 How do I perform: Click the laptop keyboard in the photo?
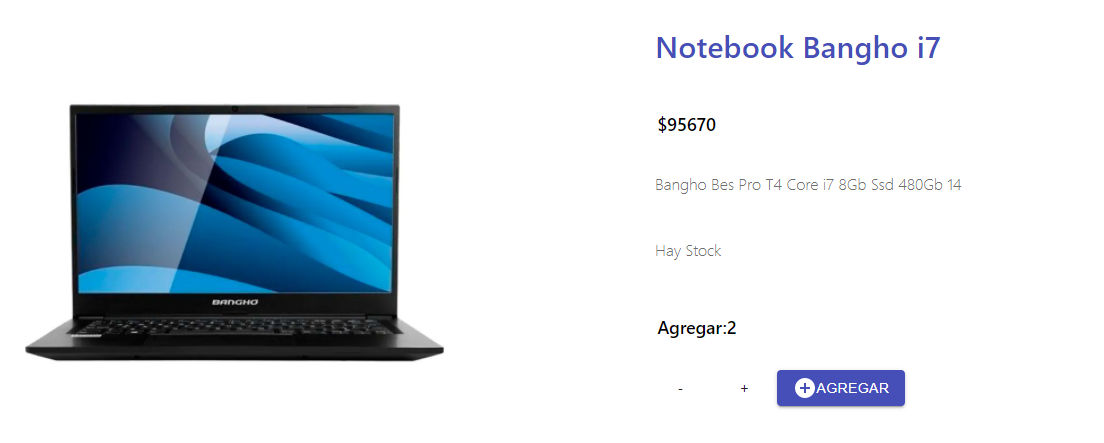(x=235, y=326)
